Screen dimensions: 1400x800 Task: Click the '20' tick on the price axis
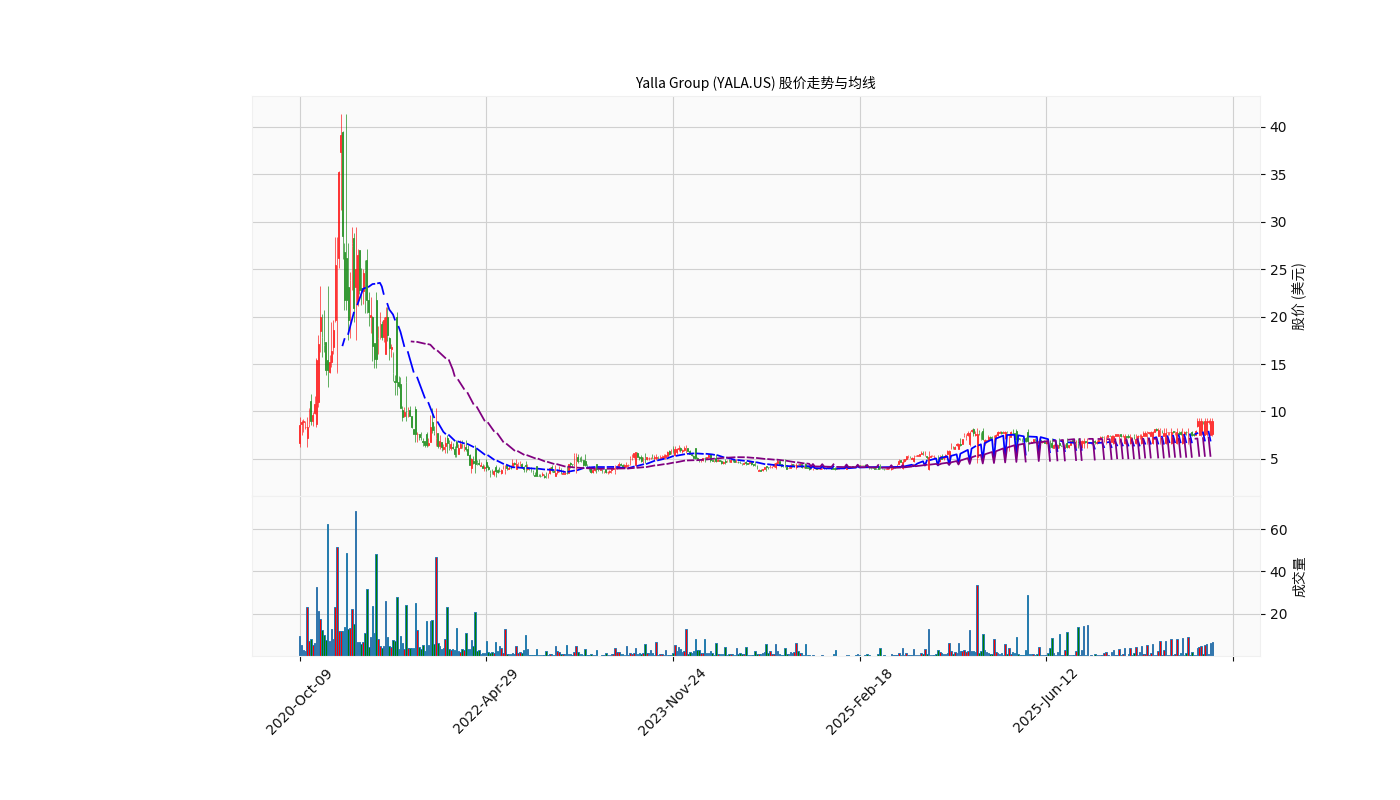click(1278, 317)
